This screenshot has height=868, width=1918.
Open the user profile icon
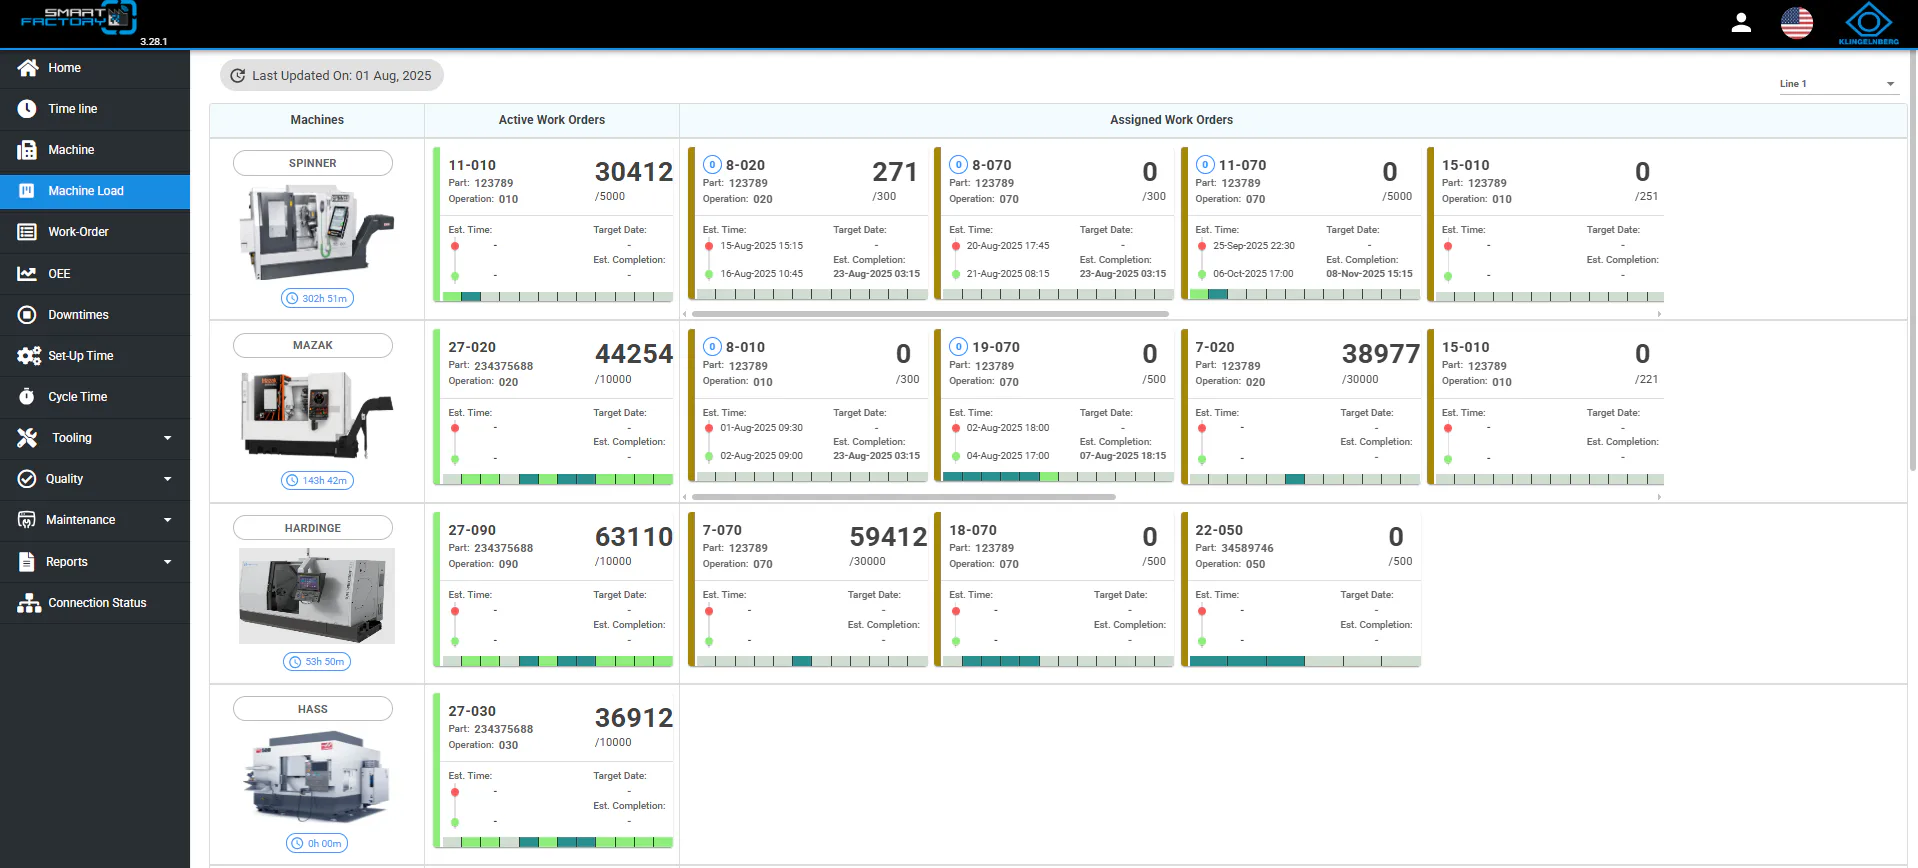coord(1741,23)
